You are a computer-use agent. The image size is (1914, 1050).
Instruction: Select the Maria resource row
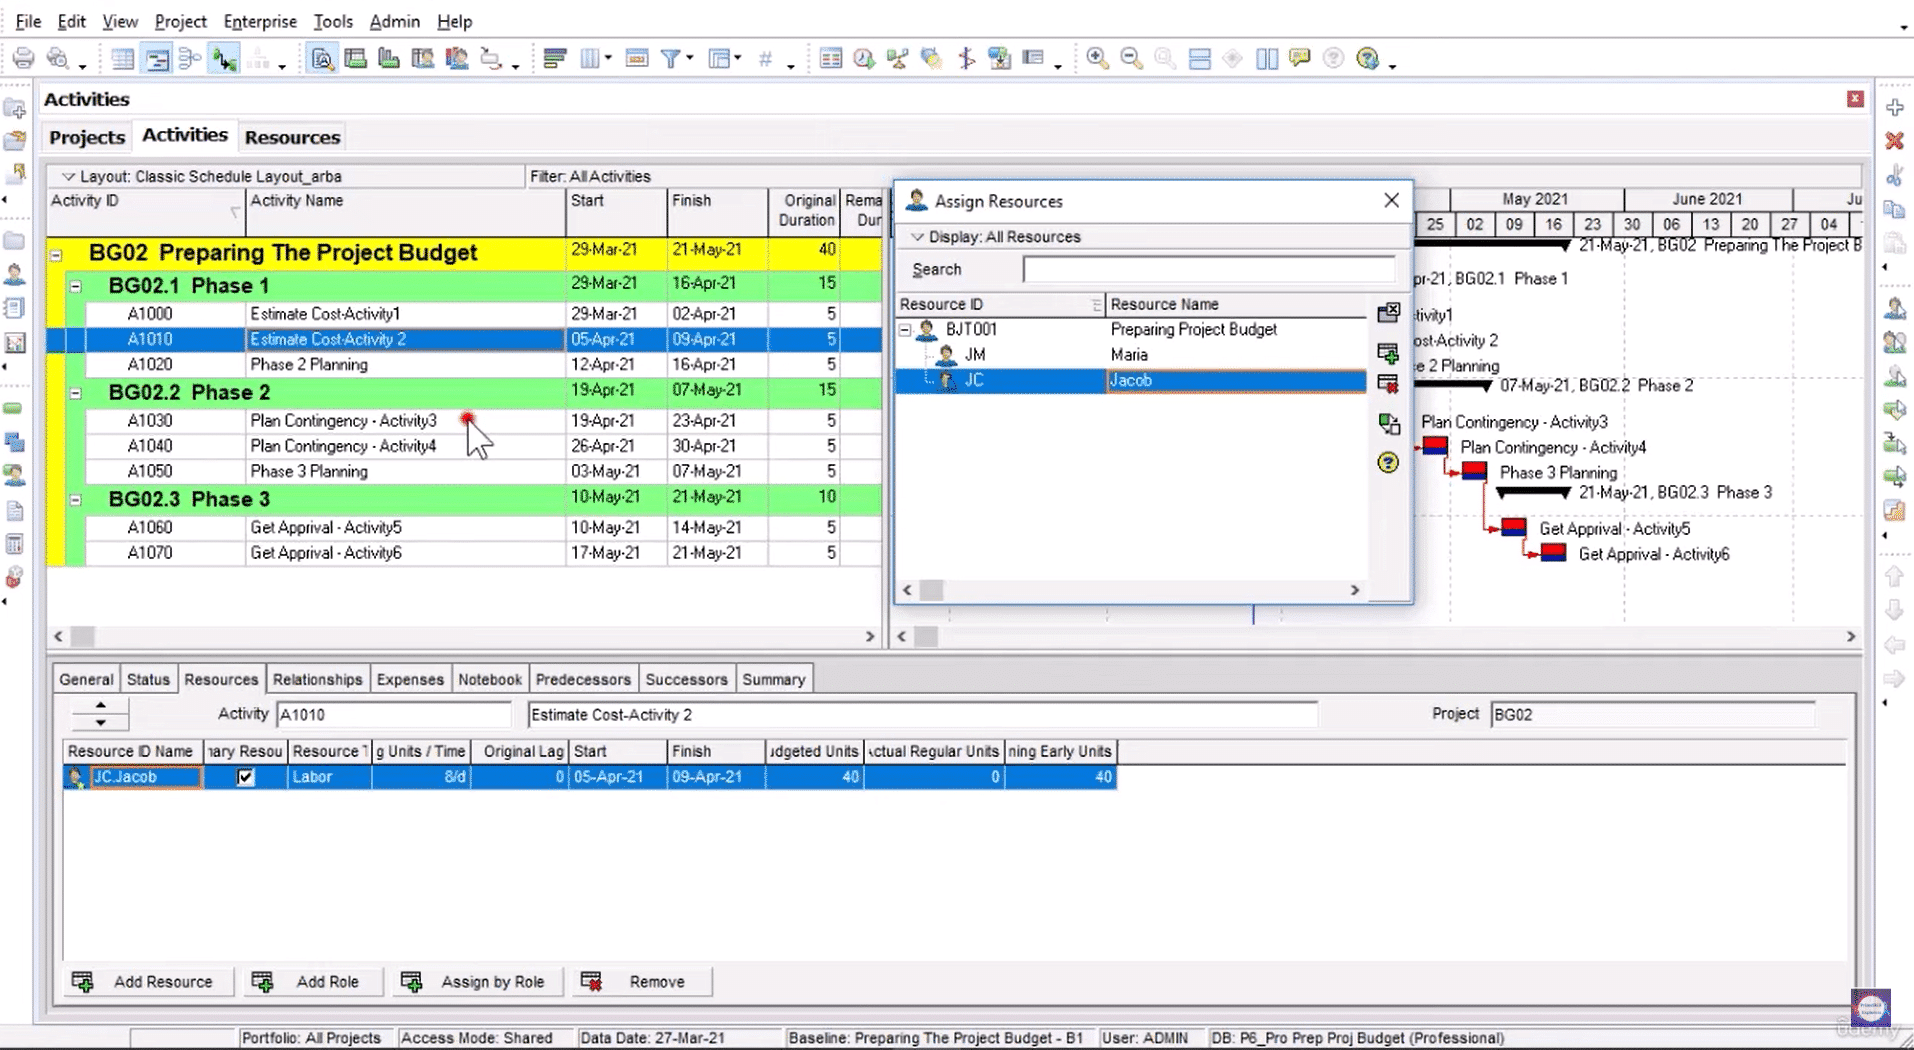(x=1130, y=355)
